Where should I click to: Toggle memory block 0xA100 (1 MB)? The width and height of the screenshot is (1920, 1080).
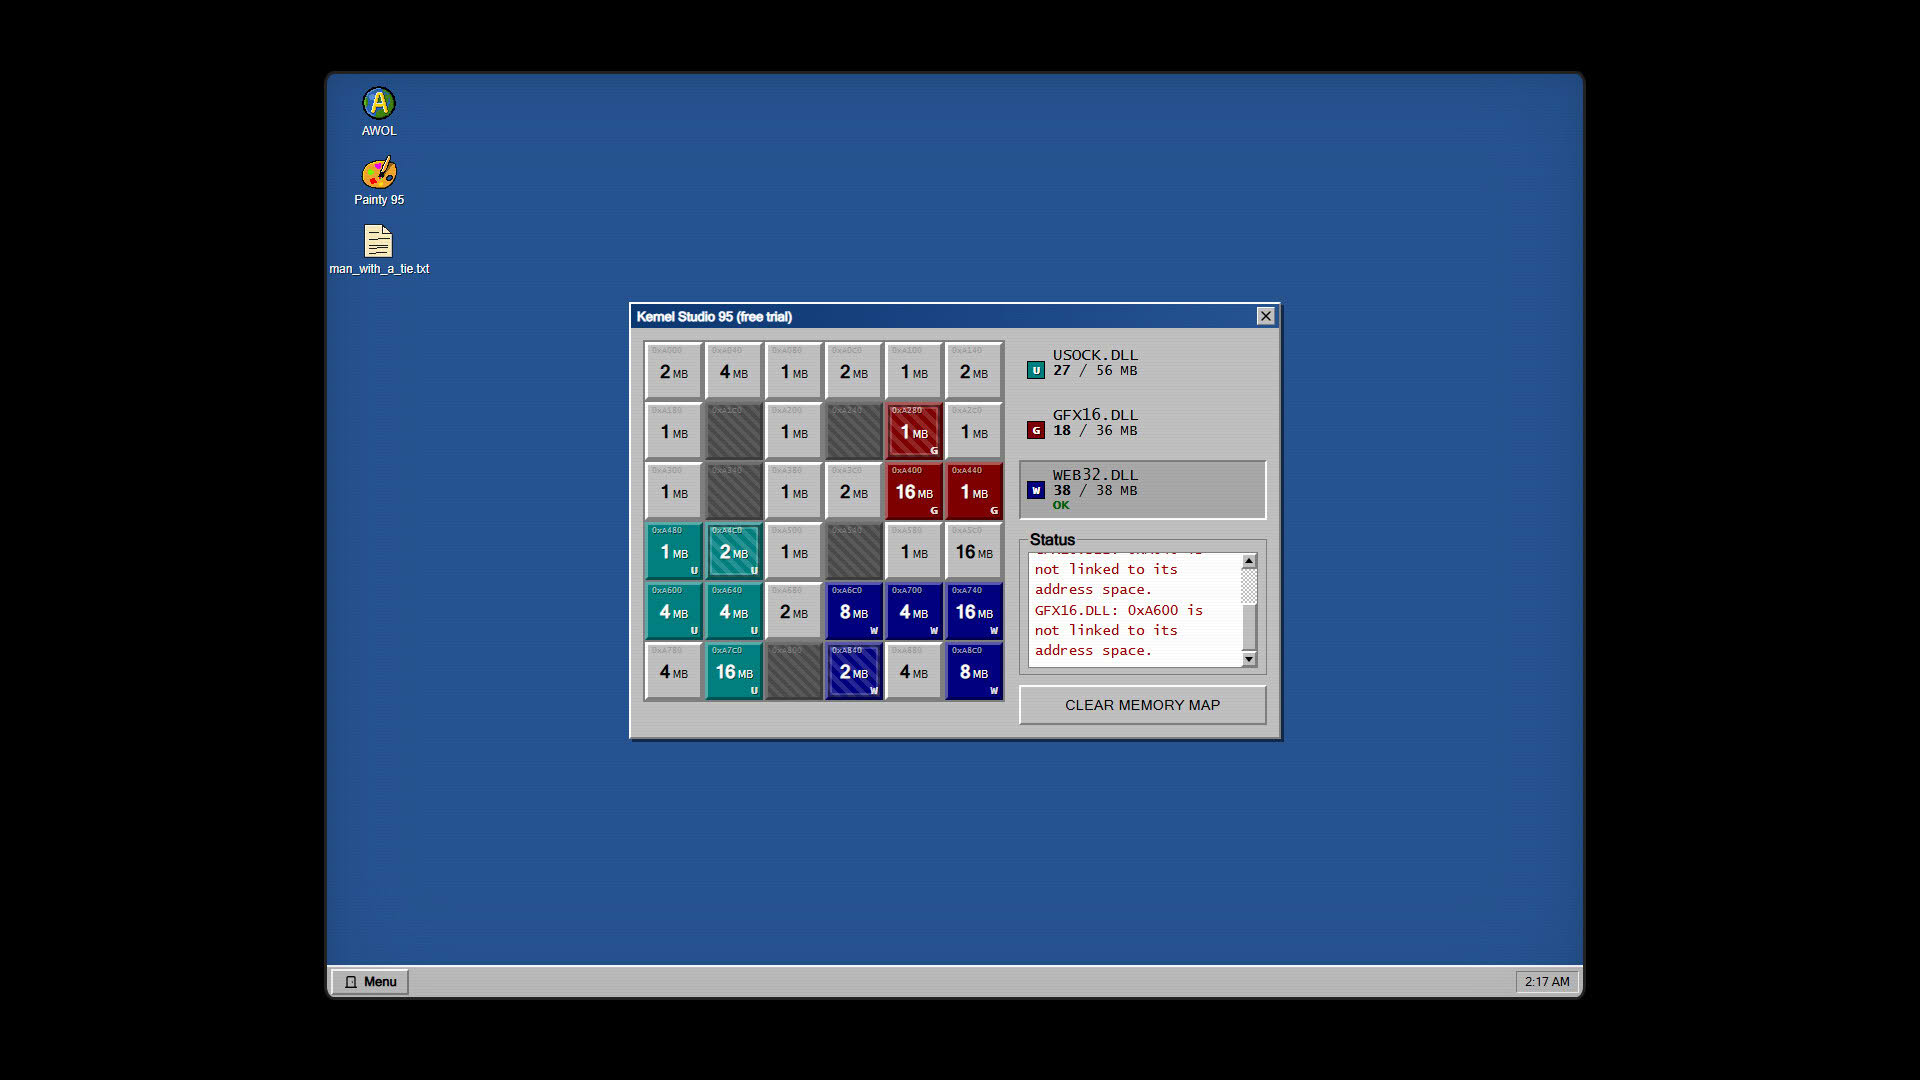tap(914, 371)
